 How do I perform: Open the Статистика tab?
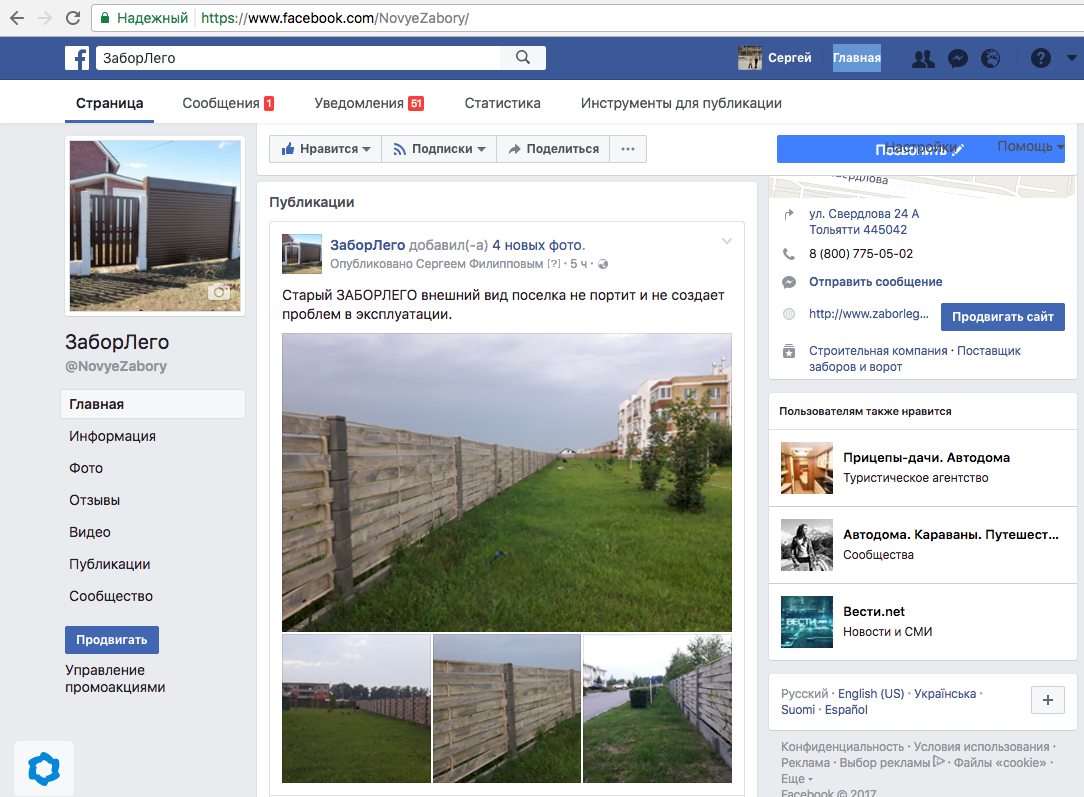(502, 103)
